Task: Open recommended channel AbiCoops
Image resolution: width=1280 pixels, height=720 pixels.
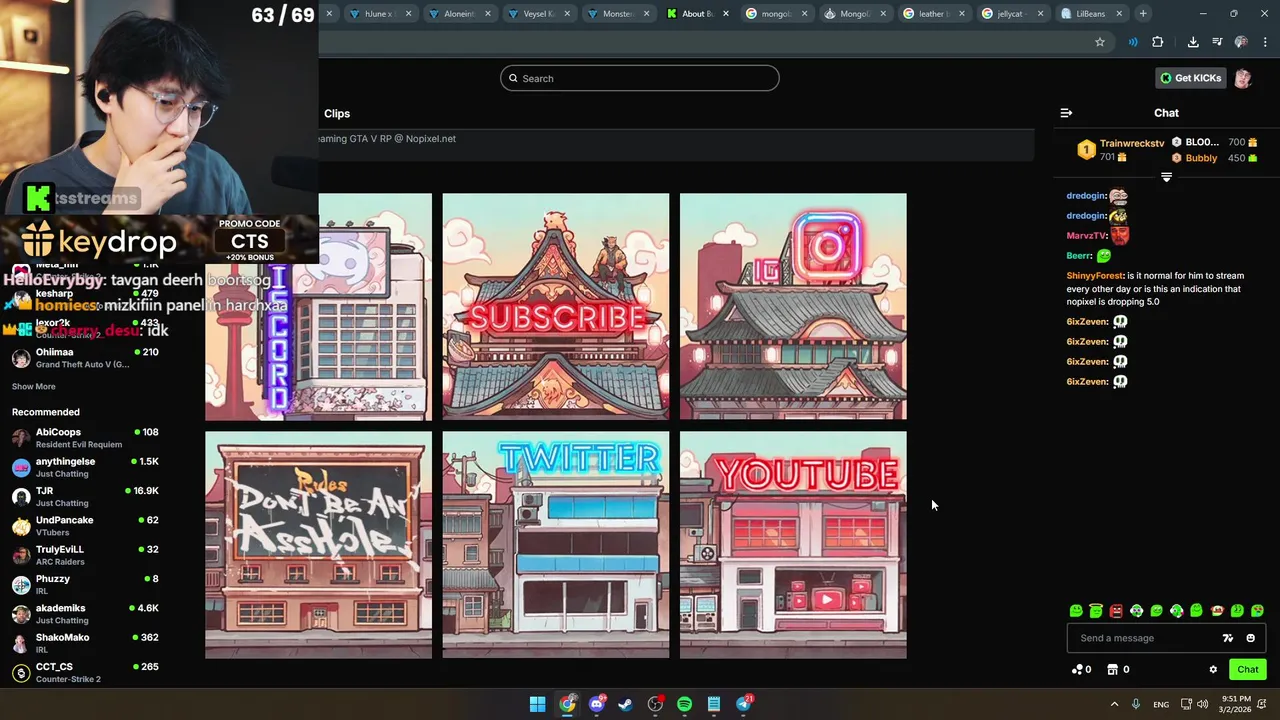Action: [x=85, y=438]
